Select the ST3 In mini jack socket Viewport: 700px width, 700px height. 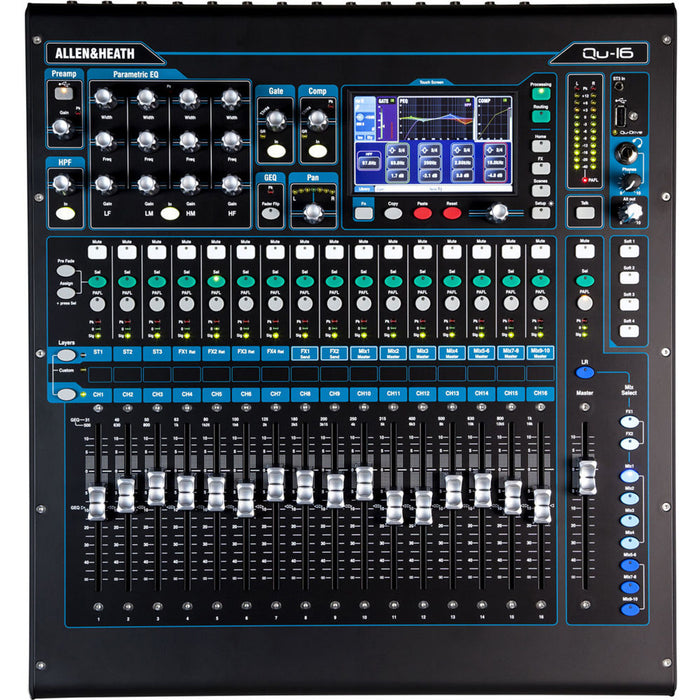pyautogui.click(x=619, y=87)
